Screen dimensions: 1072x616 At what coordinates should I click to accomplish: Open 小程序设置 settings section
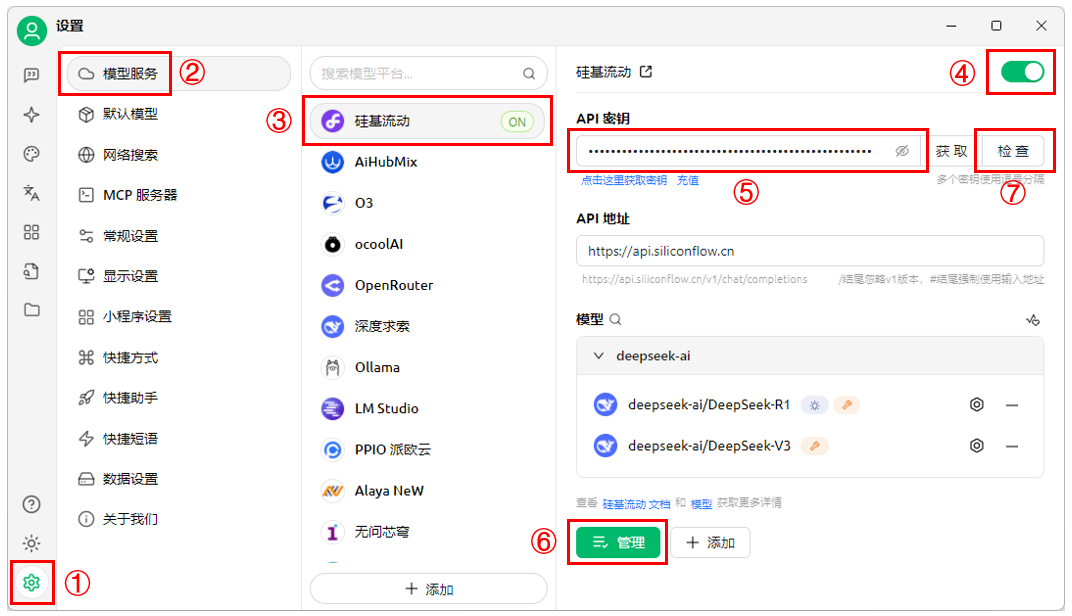pyautogui.click(x=179, y=317)
